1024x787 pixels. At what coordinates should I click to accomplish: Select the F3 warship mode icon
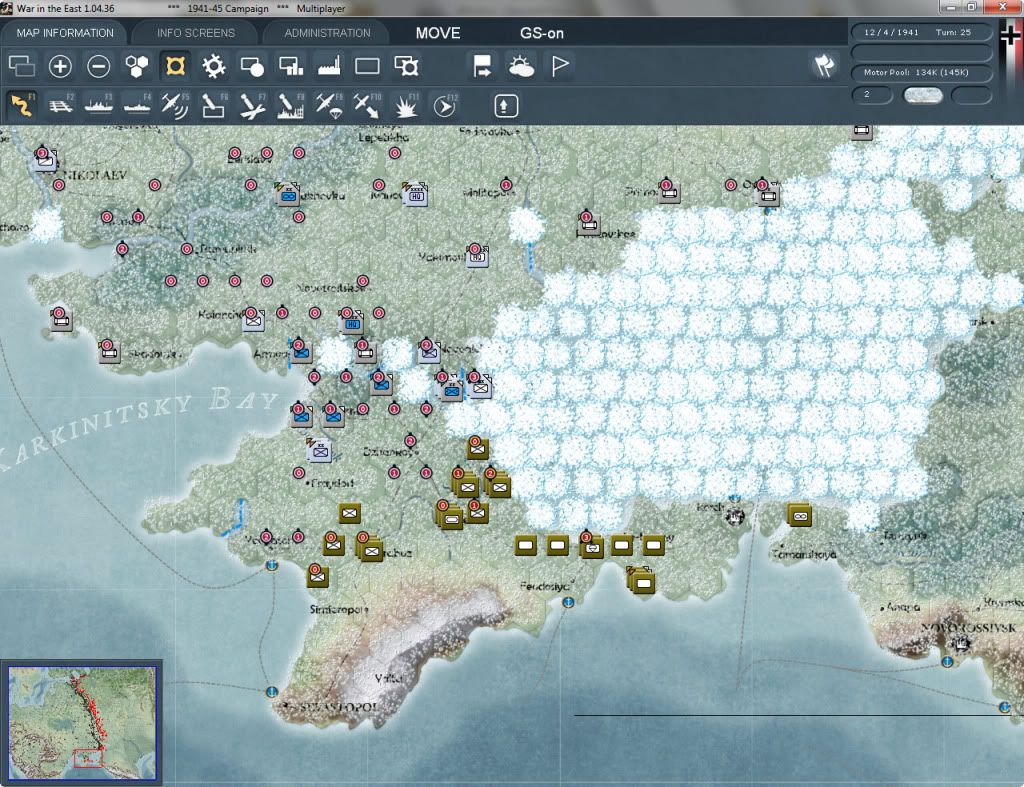[x=99, y=105]
